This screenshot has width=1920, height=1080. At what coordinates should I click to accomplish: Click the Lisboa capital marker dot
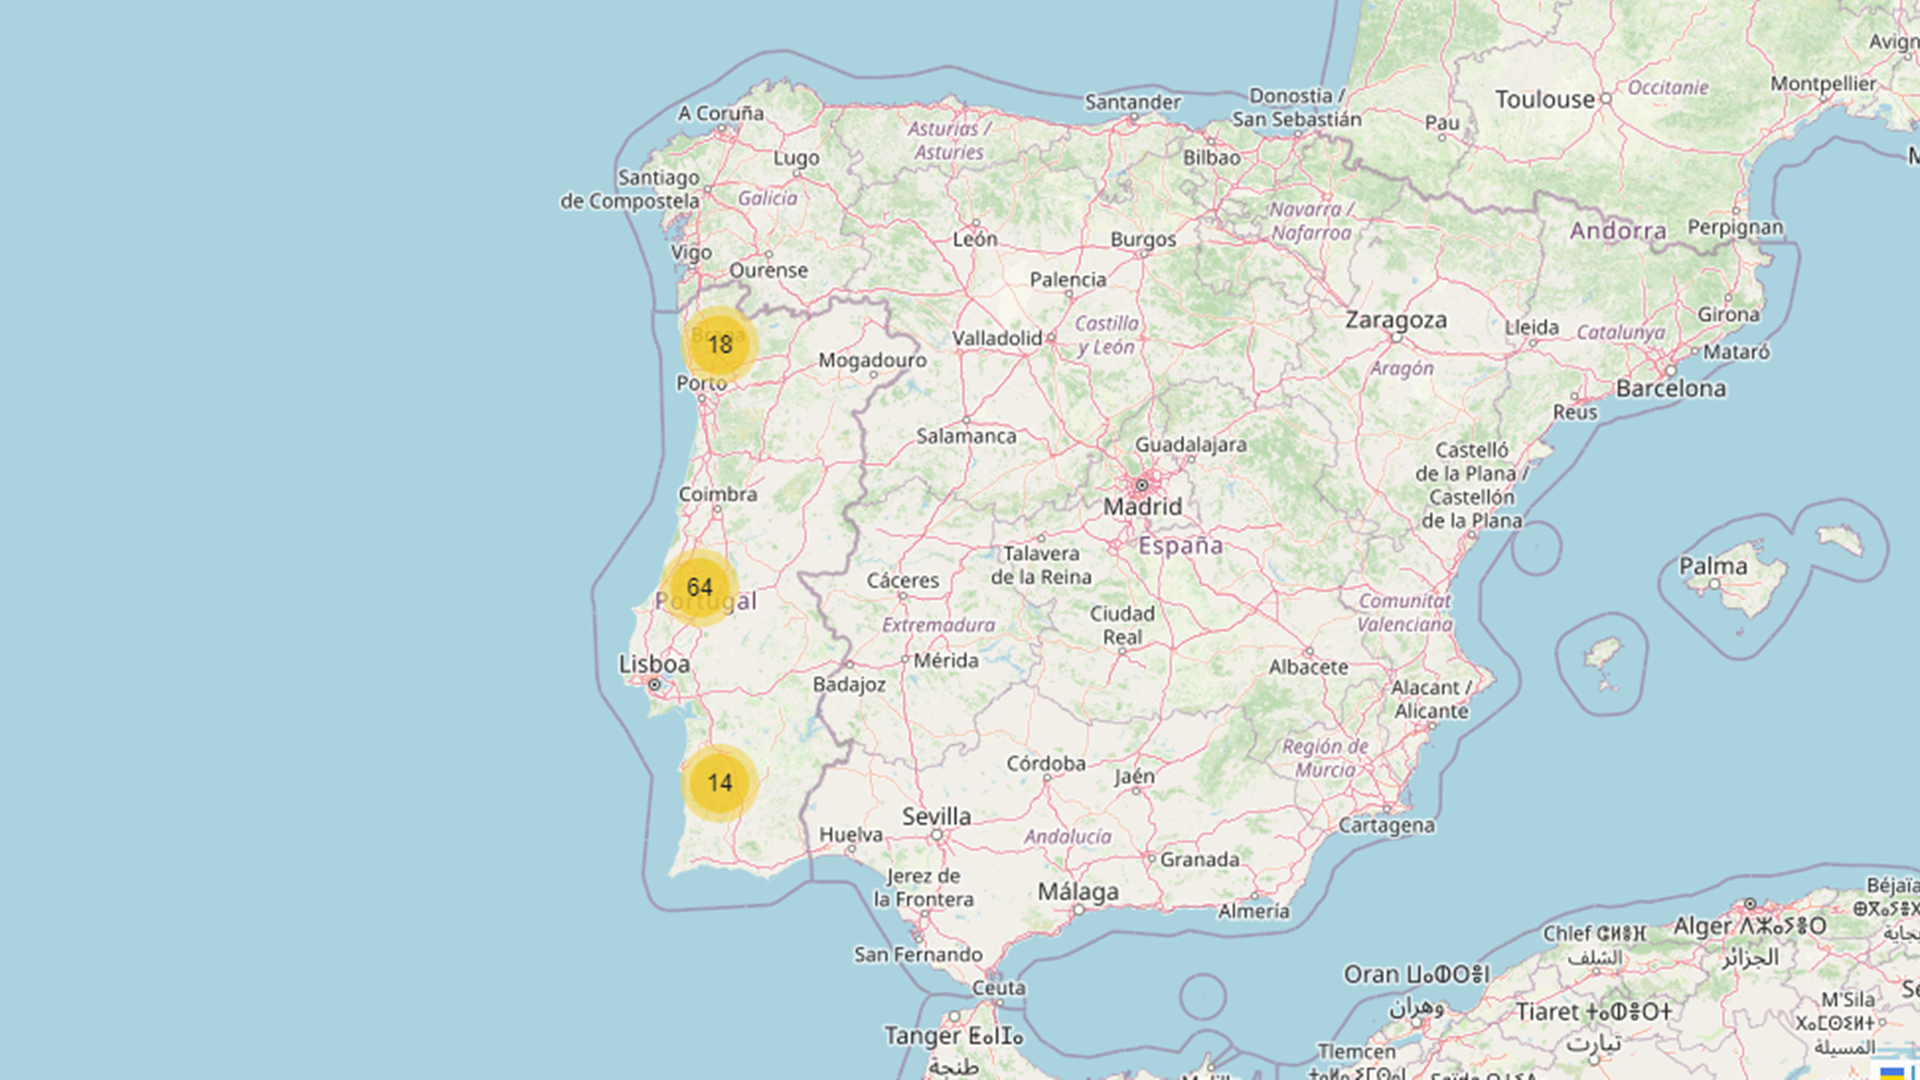pyautogui.click(x=654, y=685)
